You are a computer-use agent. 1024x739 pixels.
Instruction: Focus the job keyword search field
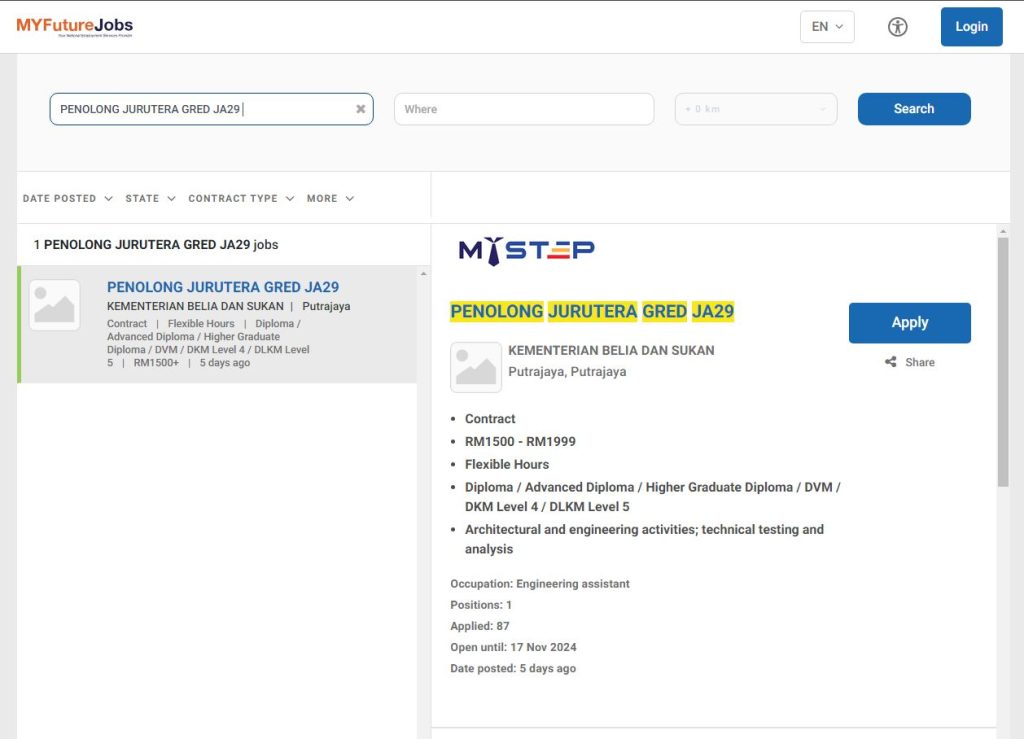[x=200, y=109]
